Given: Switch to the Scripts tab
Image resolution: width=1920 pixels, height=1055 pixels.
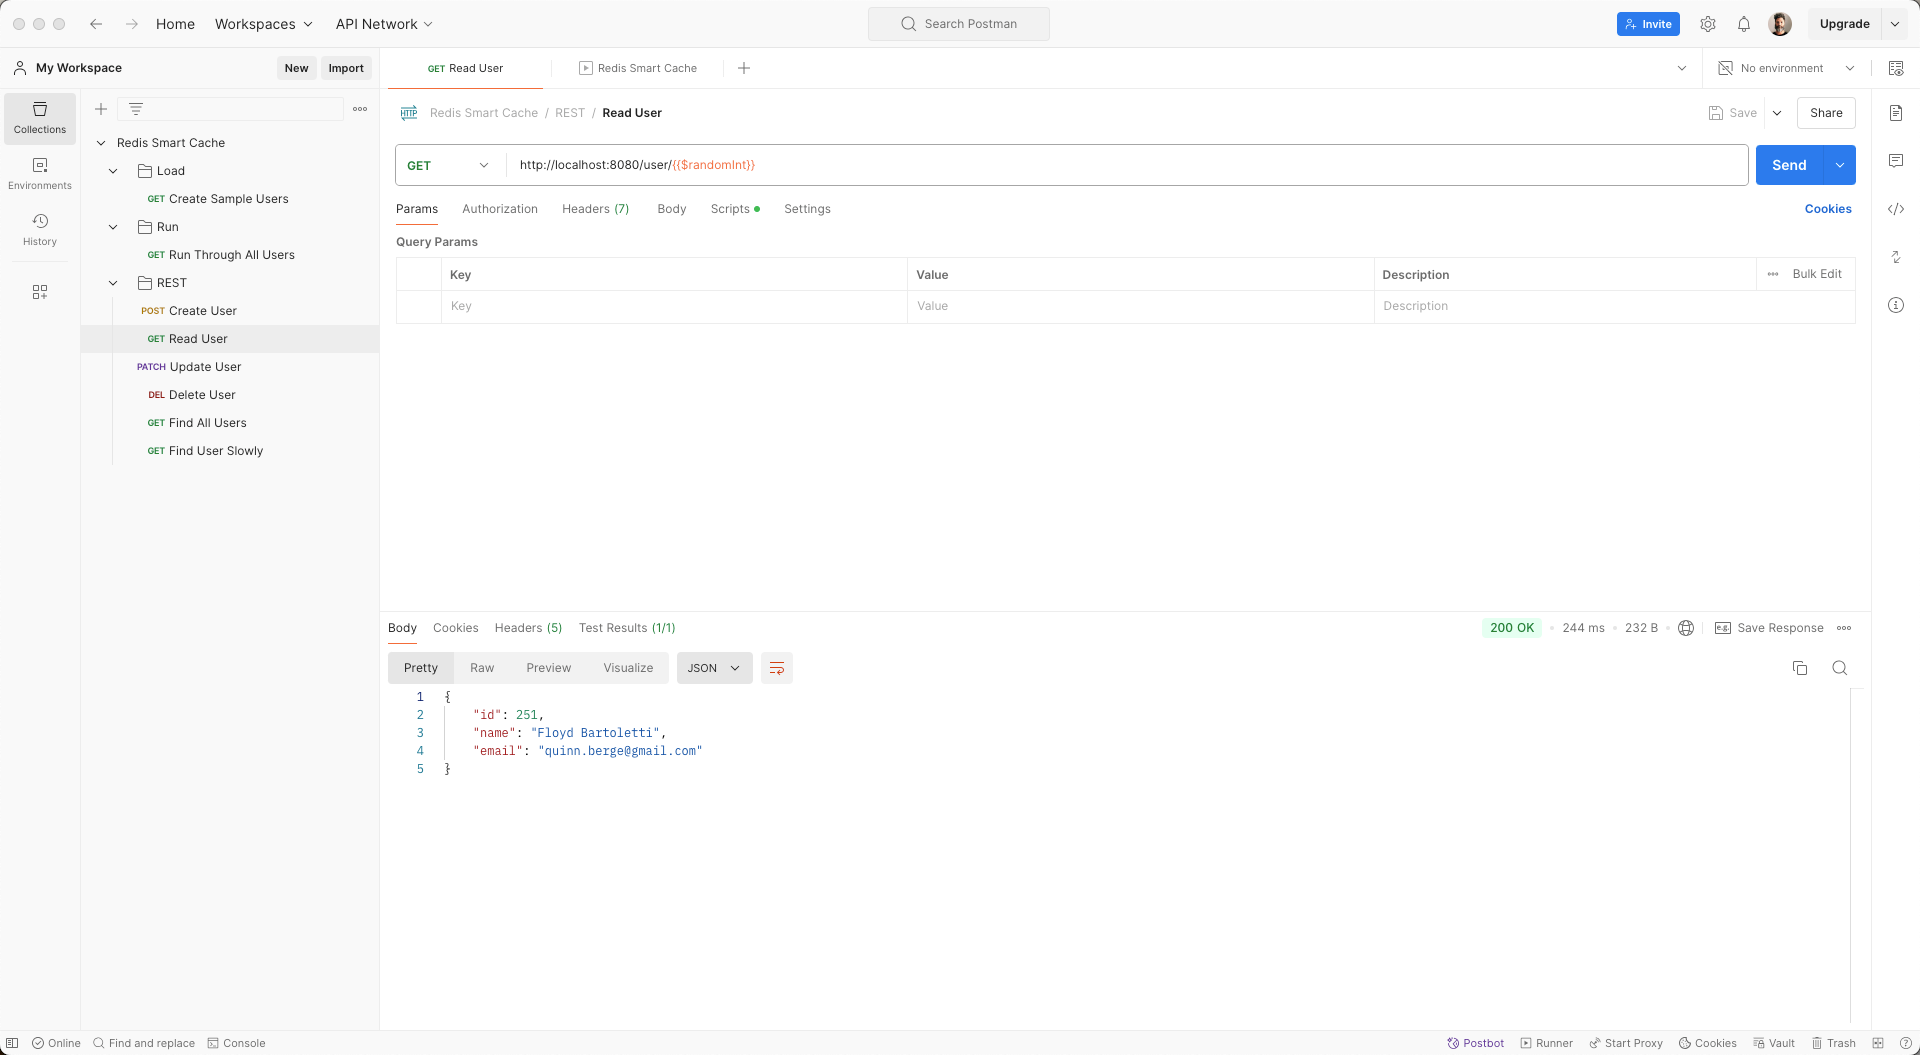Looking at the screenshot, I should pos(735,209).
